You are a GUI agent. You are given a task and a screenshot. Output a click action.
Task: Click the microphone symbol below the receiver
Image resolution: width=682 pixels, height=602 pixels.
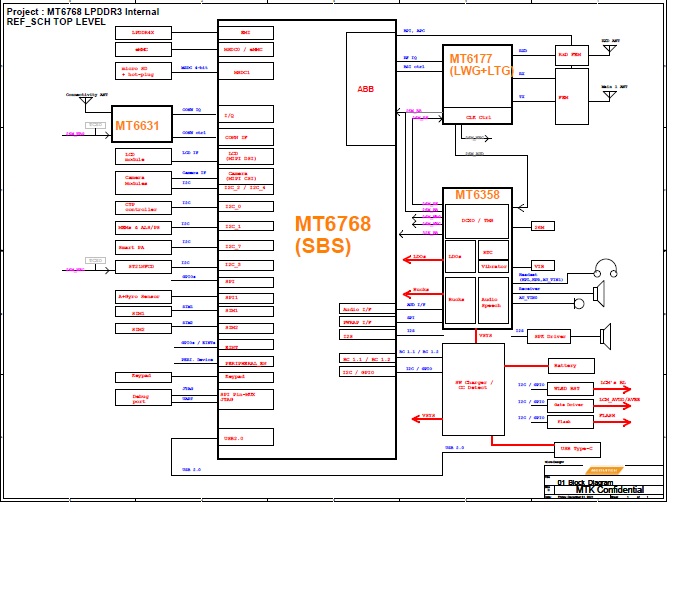(x=577, y=303)
